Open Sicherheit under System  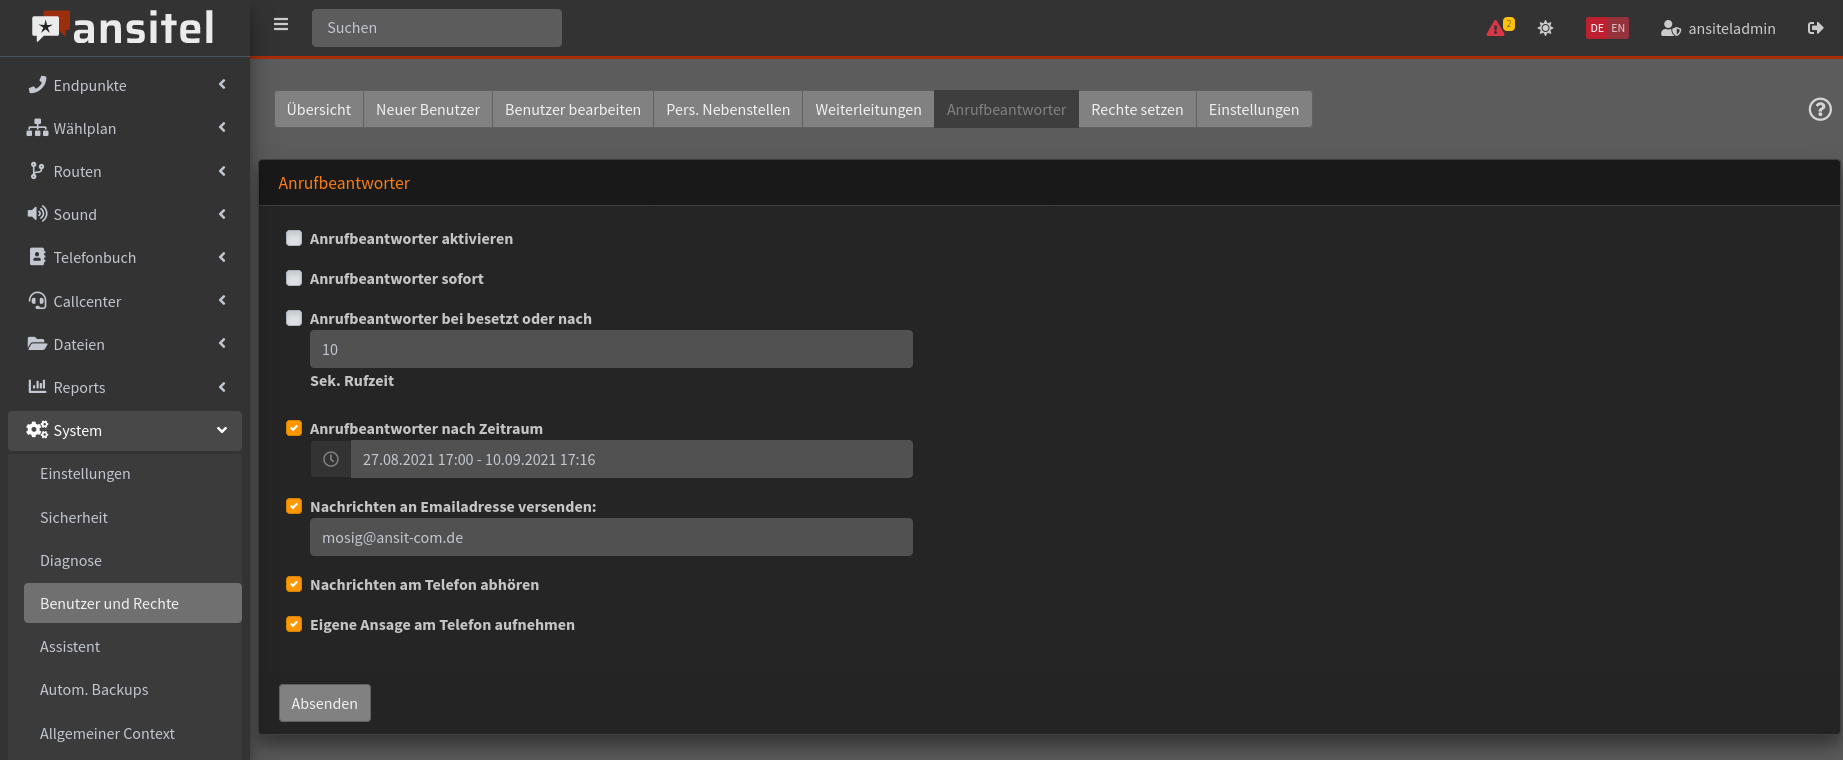74,517
